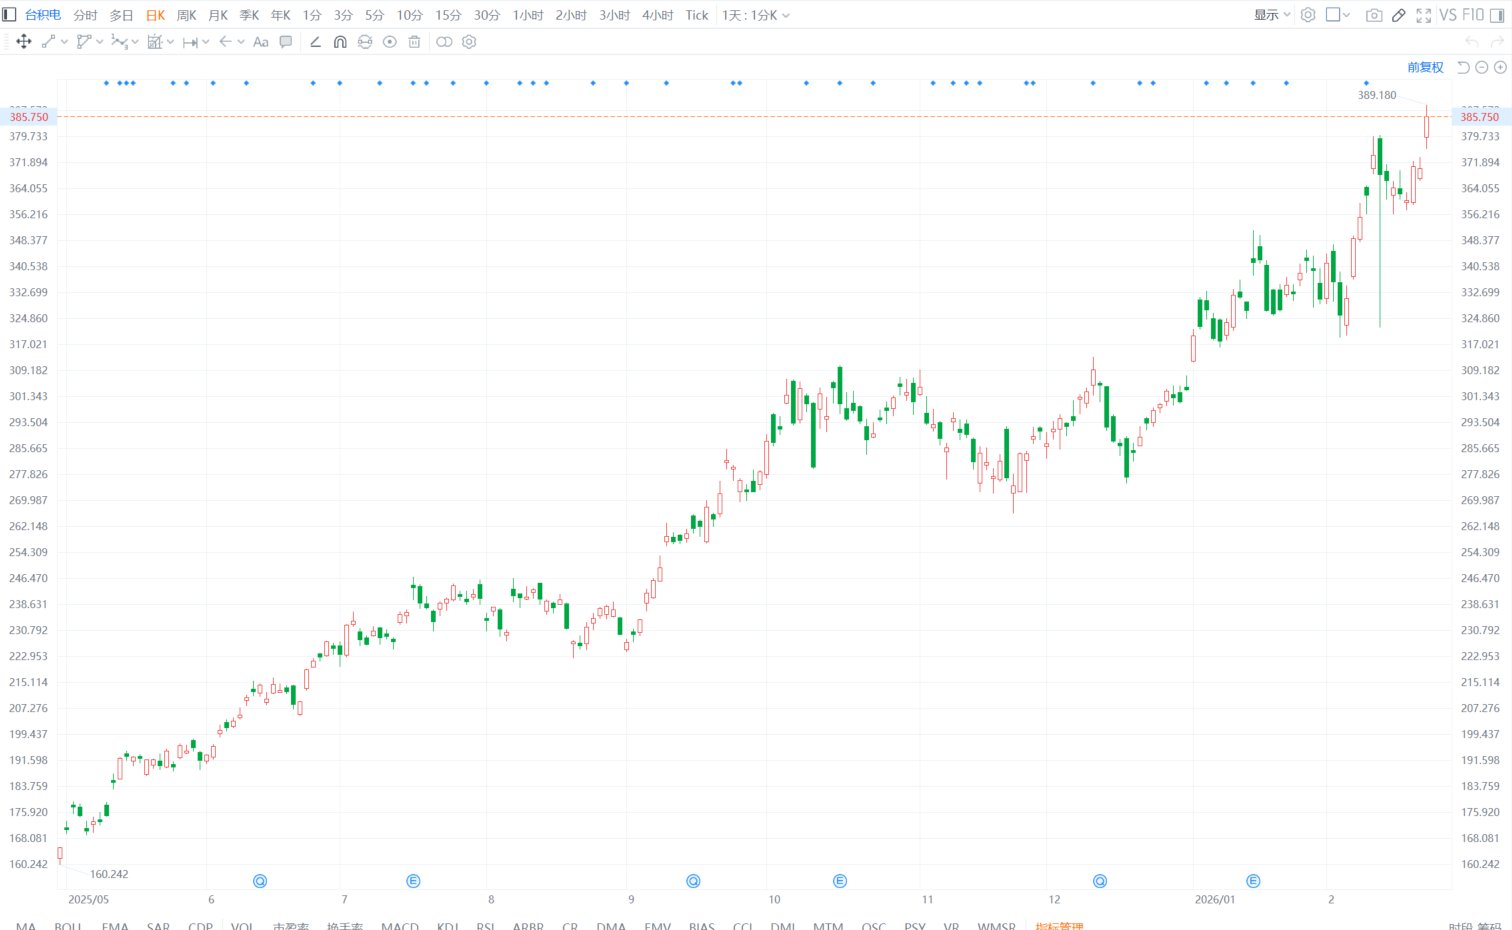1512x930 pixels.
Task: Click the lock drawings icon beside the magnet
Action: (x=365, y=42)
